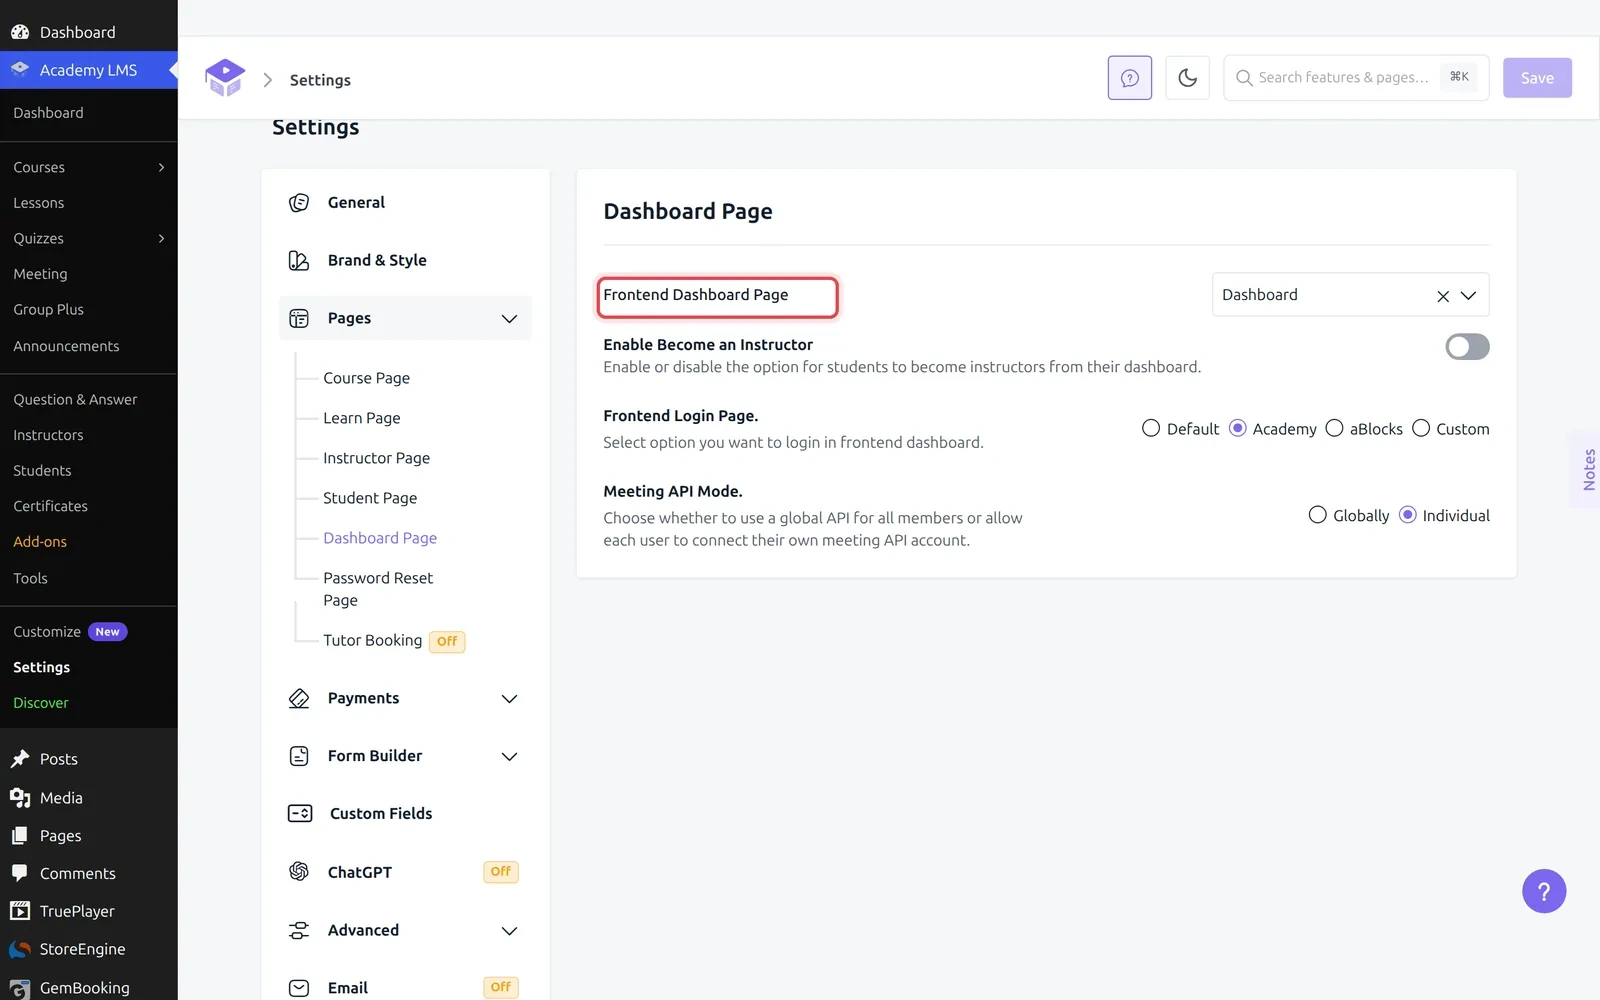Click the General settings icon
Image resolution: width=1600 pixels, height=1000 pixels.
299,203
